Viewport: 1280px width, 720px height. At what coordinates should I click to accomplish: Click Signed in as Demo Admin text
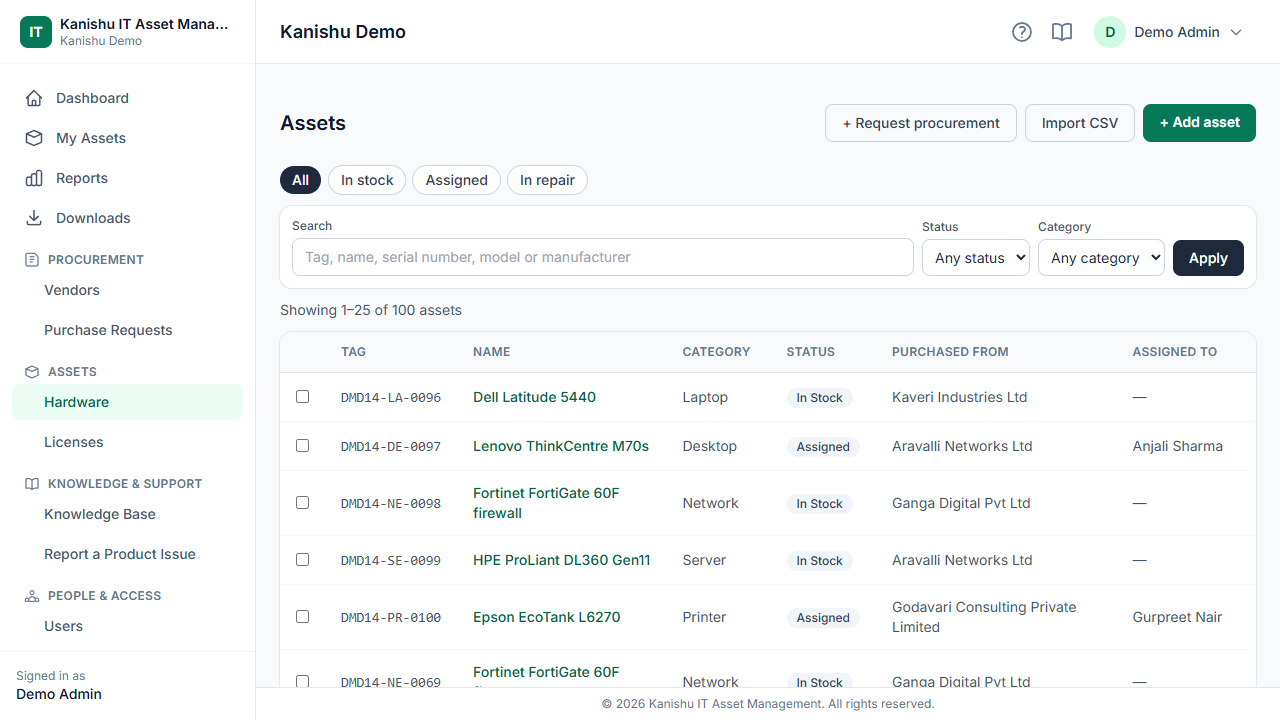click(x=59, y=685)
